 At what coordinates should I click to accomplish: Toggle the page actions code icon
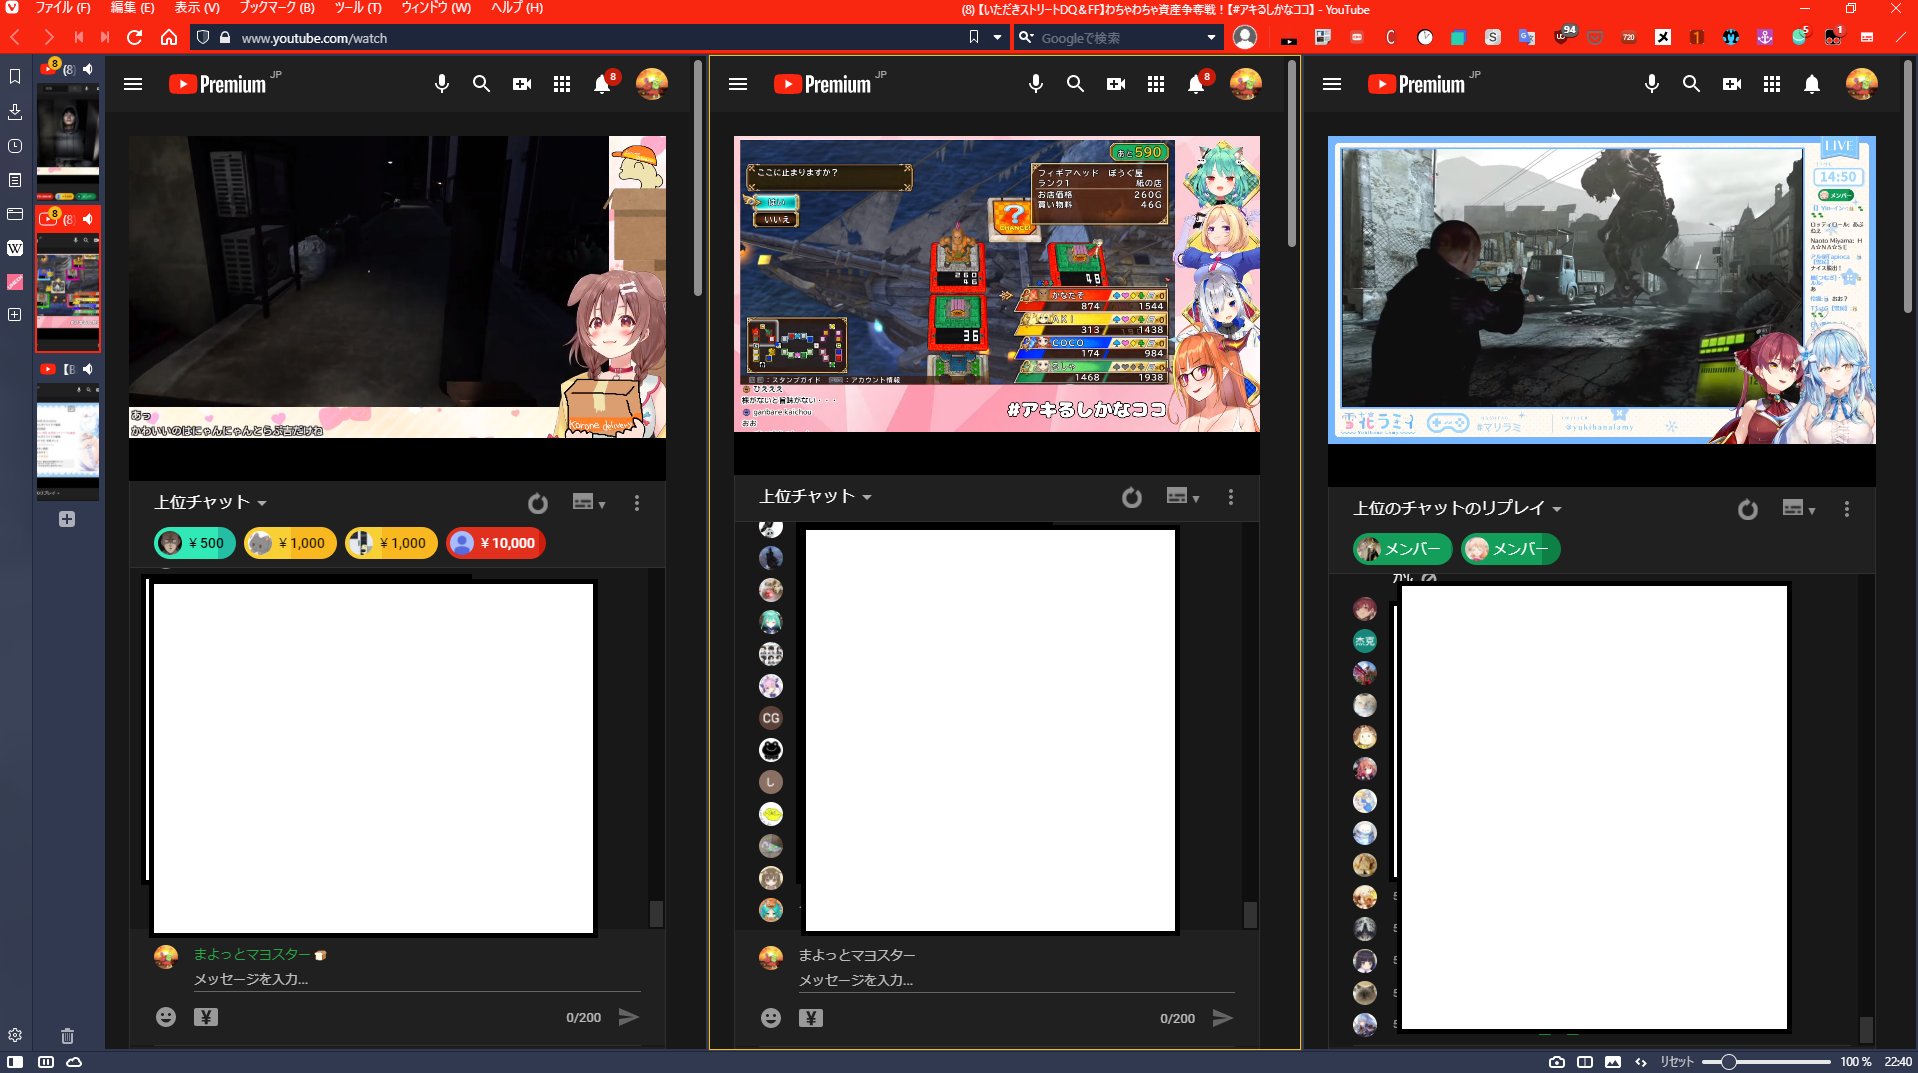point(1641,1062)
